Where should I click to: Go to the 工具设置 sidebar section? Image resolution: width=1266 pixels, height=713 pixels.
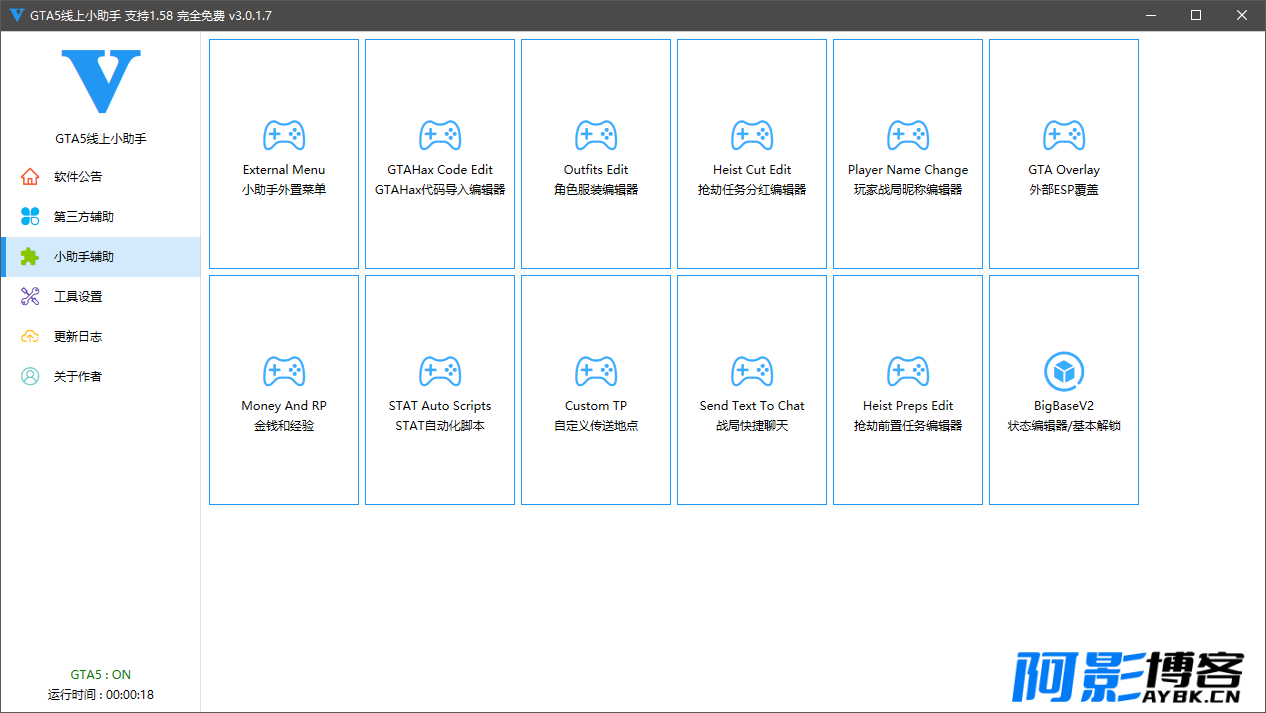click(x=100, y=297)
